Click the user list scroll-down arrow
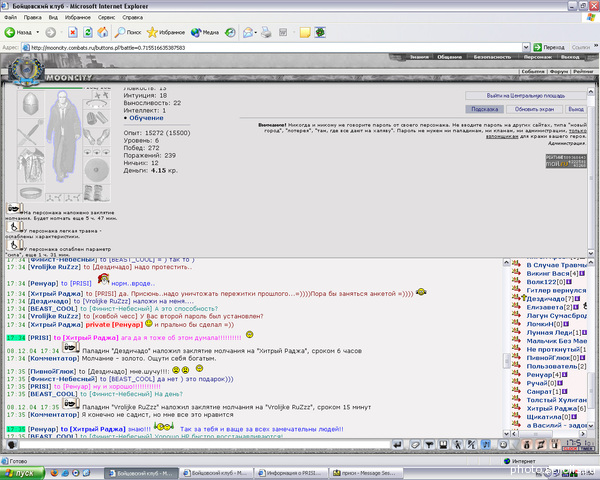 point(591,425)
